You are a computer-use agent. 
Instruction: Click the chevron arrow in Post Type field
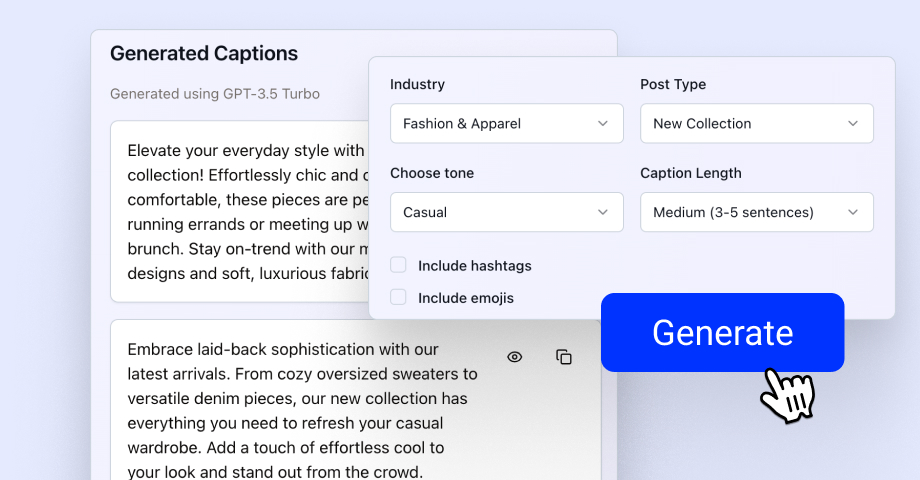coord(853,124)
